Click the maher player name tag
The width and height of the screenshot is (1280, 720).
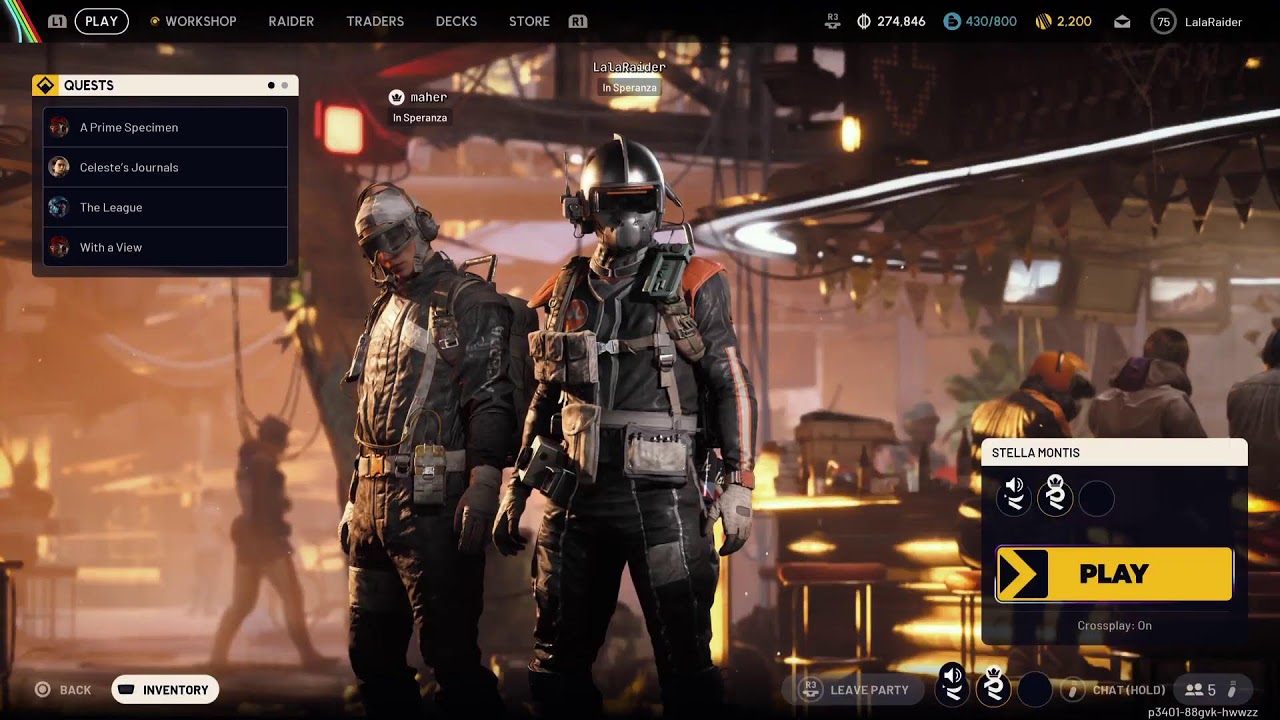click(420, 97)
